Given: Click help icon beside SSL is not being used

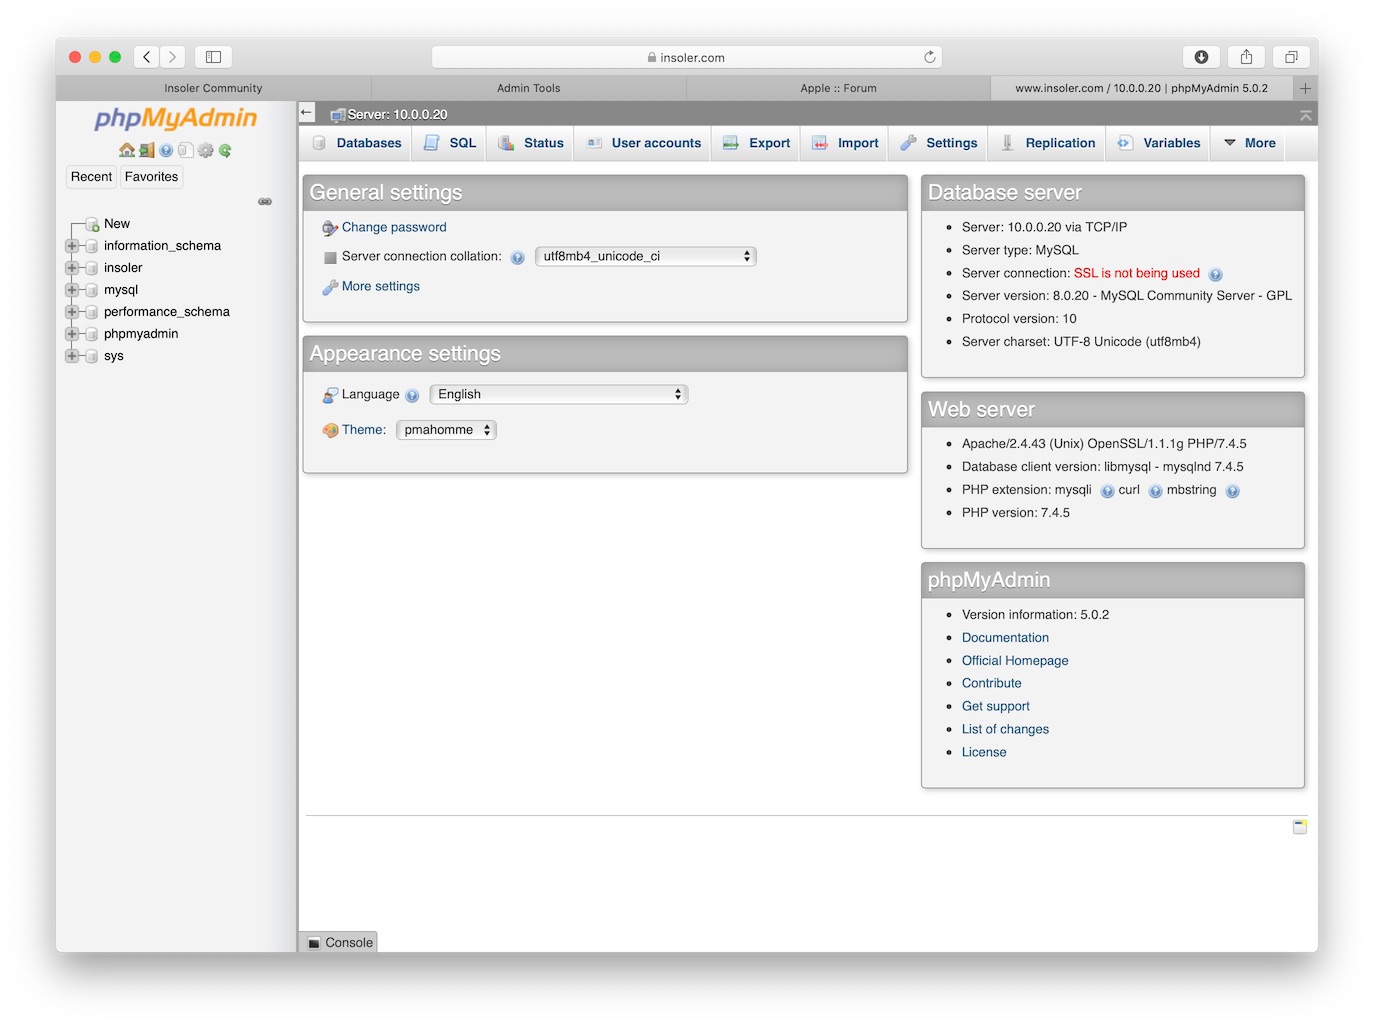Looking at the screenshot, I should click(1215, 274).
